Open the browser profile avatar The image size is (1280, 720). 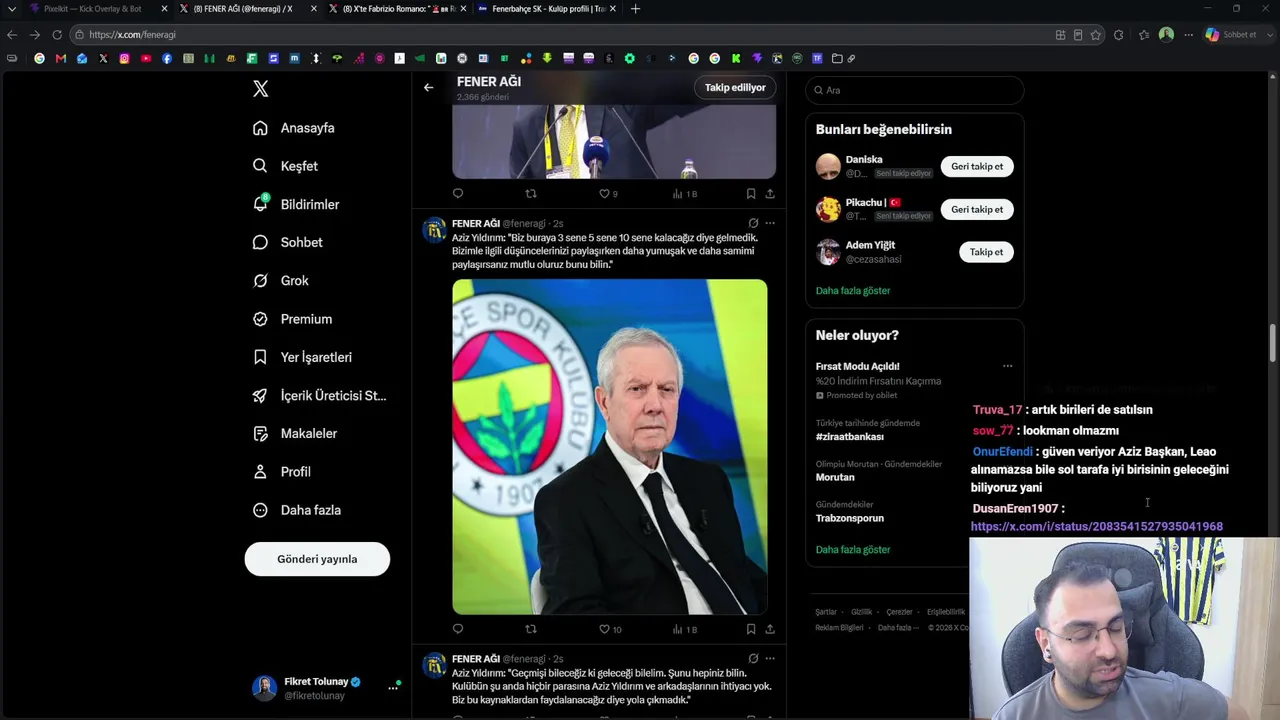point(1166,35)
